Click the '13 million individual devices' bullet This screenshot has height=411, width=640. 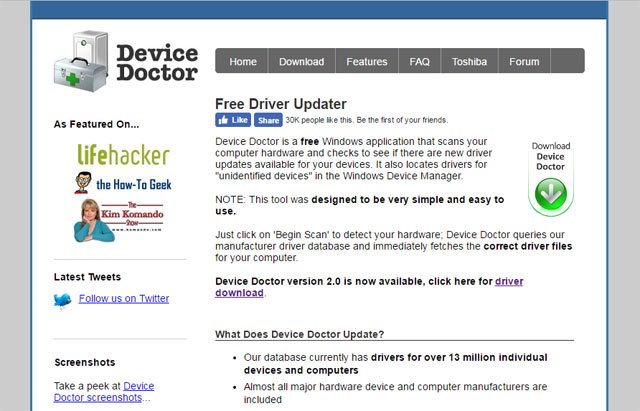[396, 364]
